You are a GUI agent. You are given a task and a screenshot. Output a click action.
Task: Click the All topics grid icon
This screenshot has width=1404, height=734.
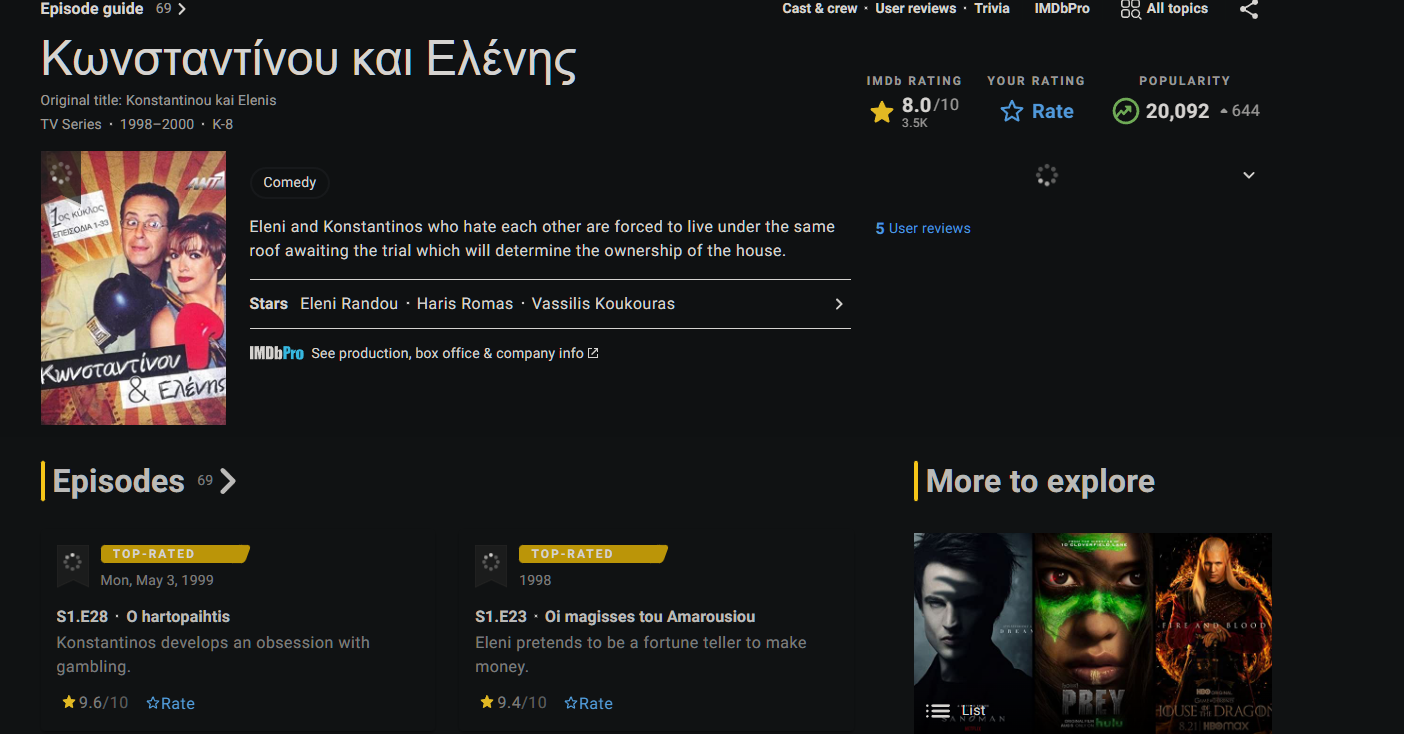[1130, 9]
